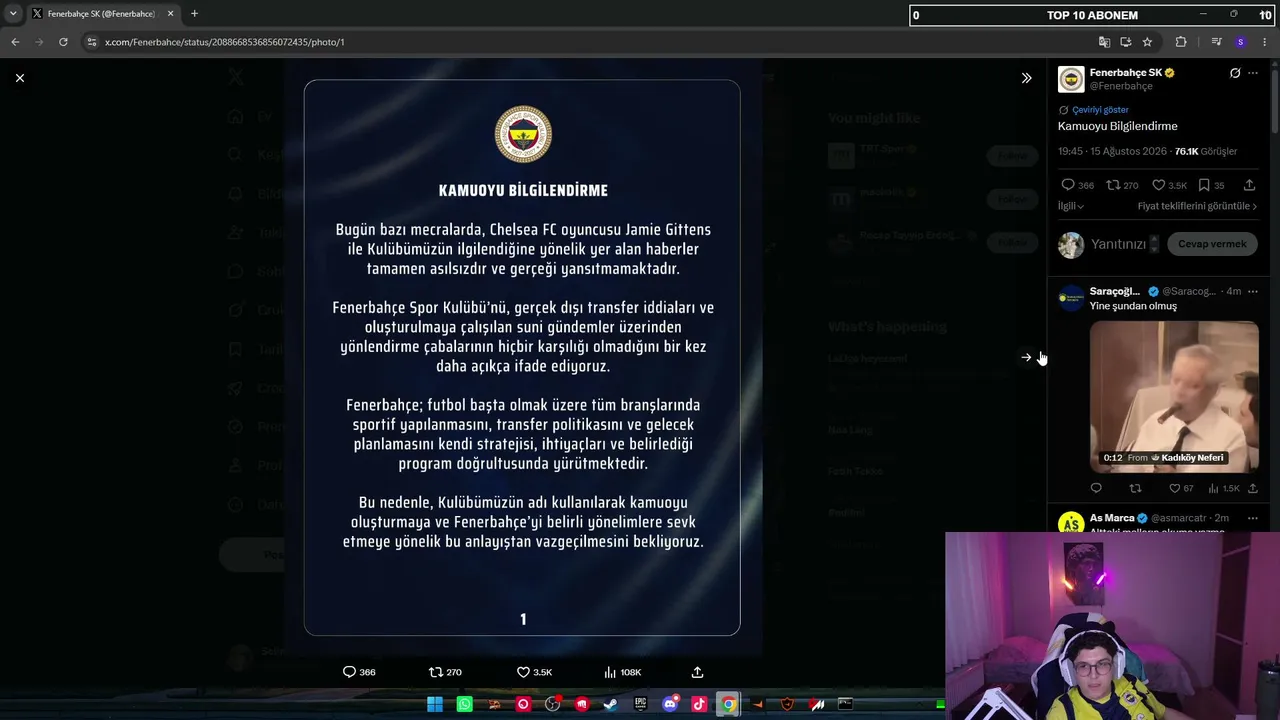This screenshot has height=720, width=1280.
Task: Repost the Saraçoğlu comment
Action: click(1135, 488)
